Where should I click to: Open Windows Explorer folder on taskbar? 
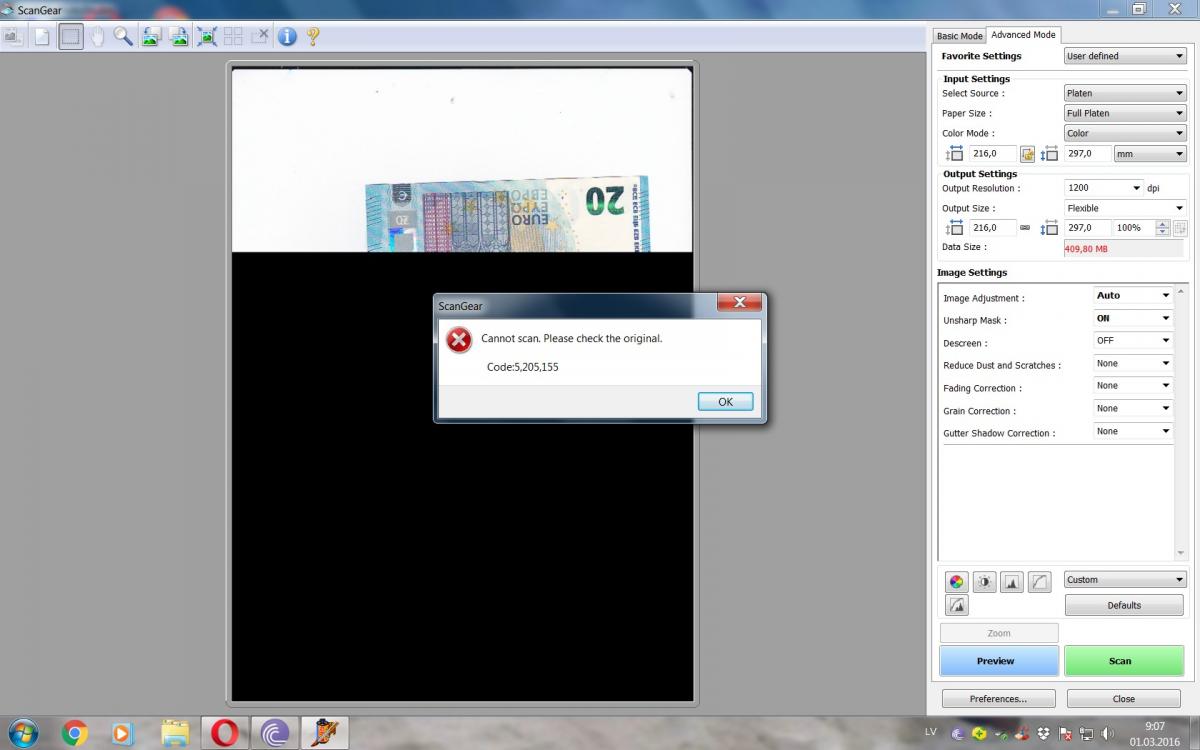click(174, 733)
